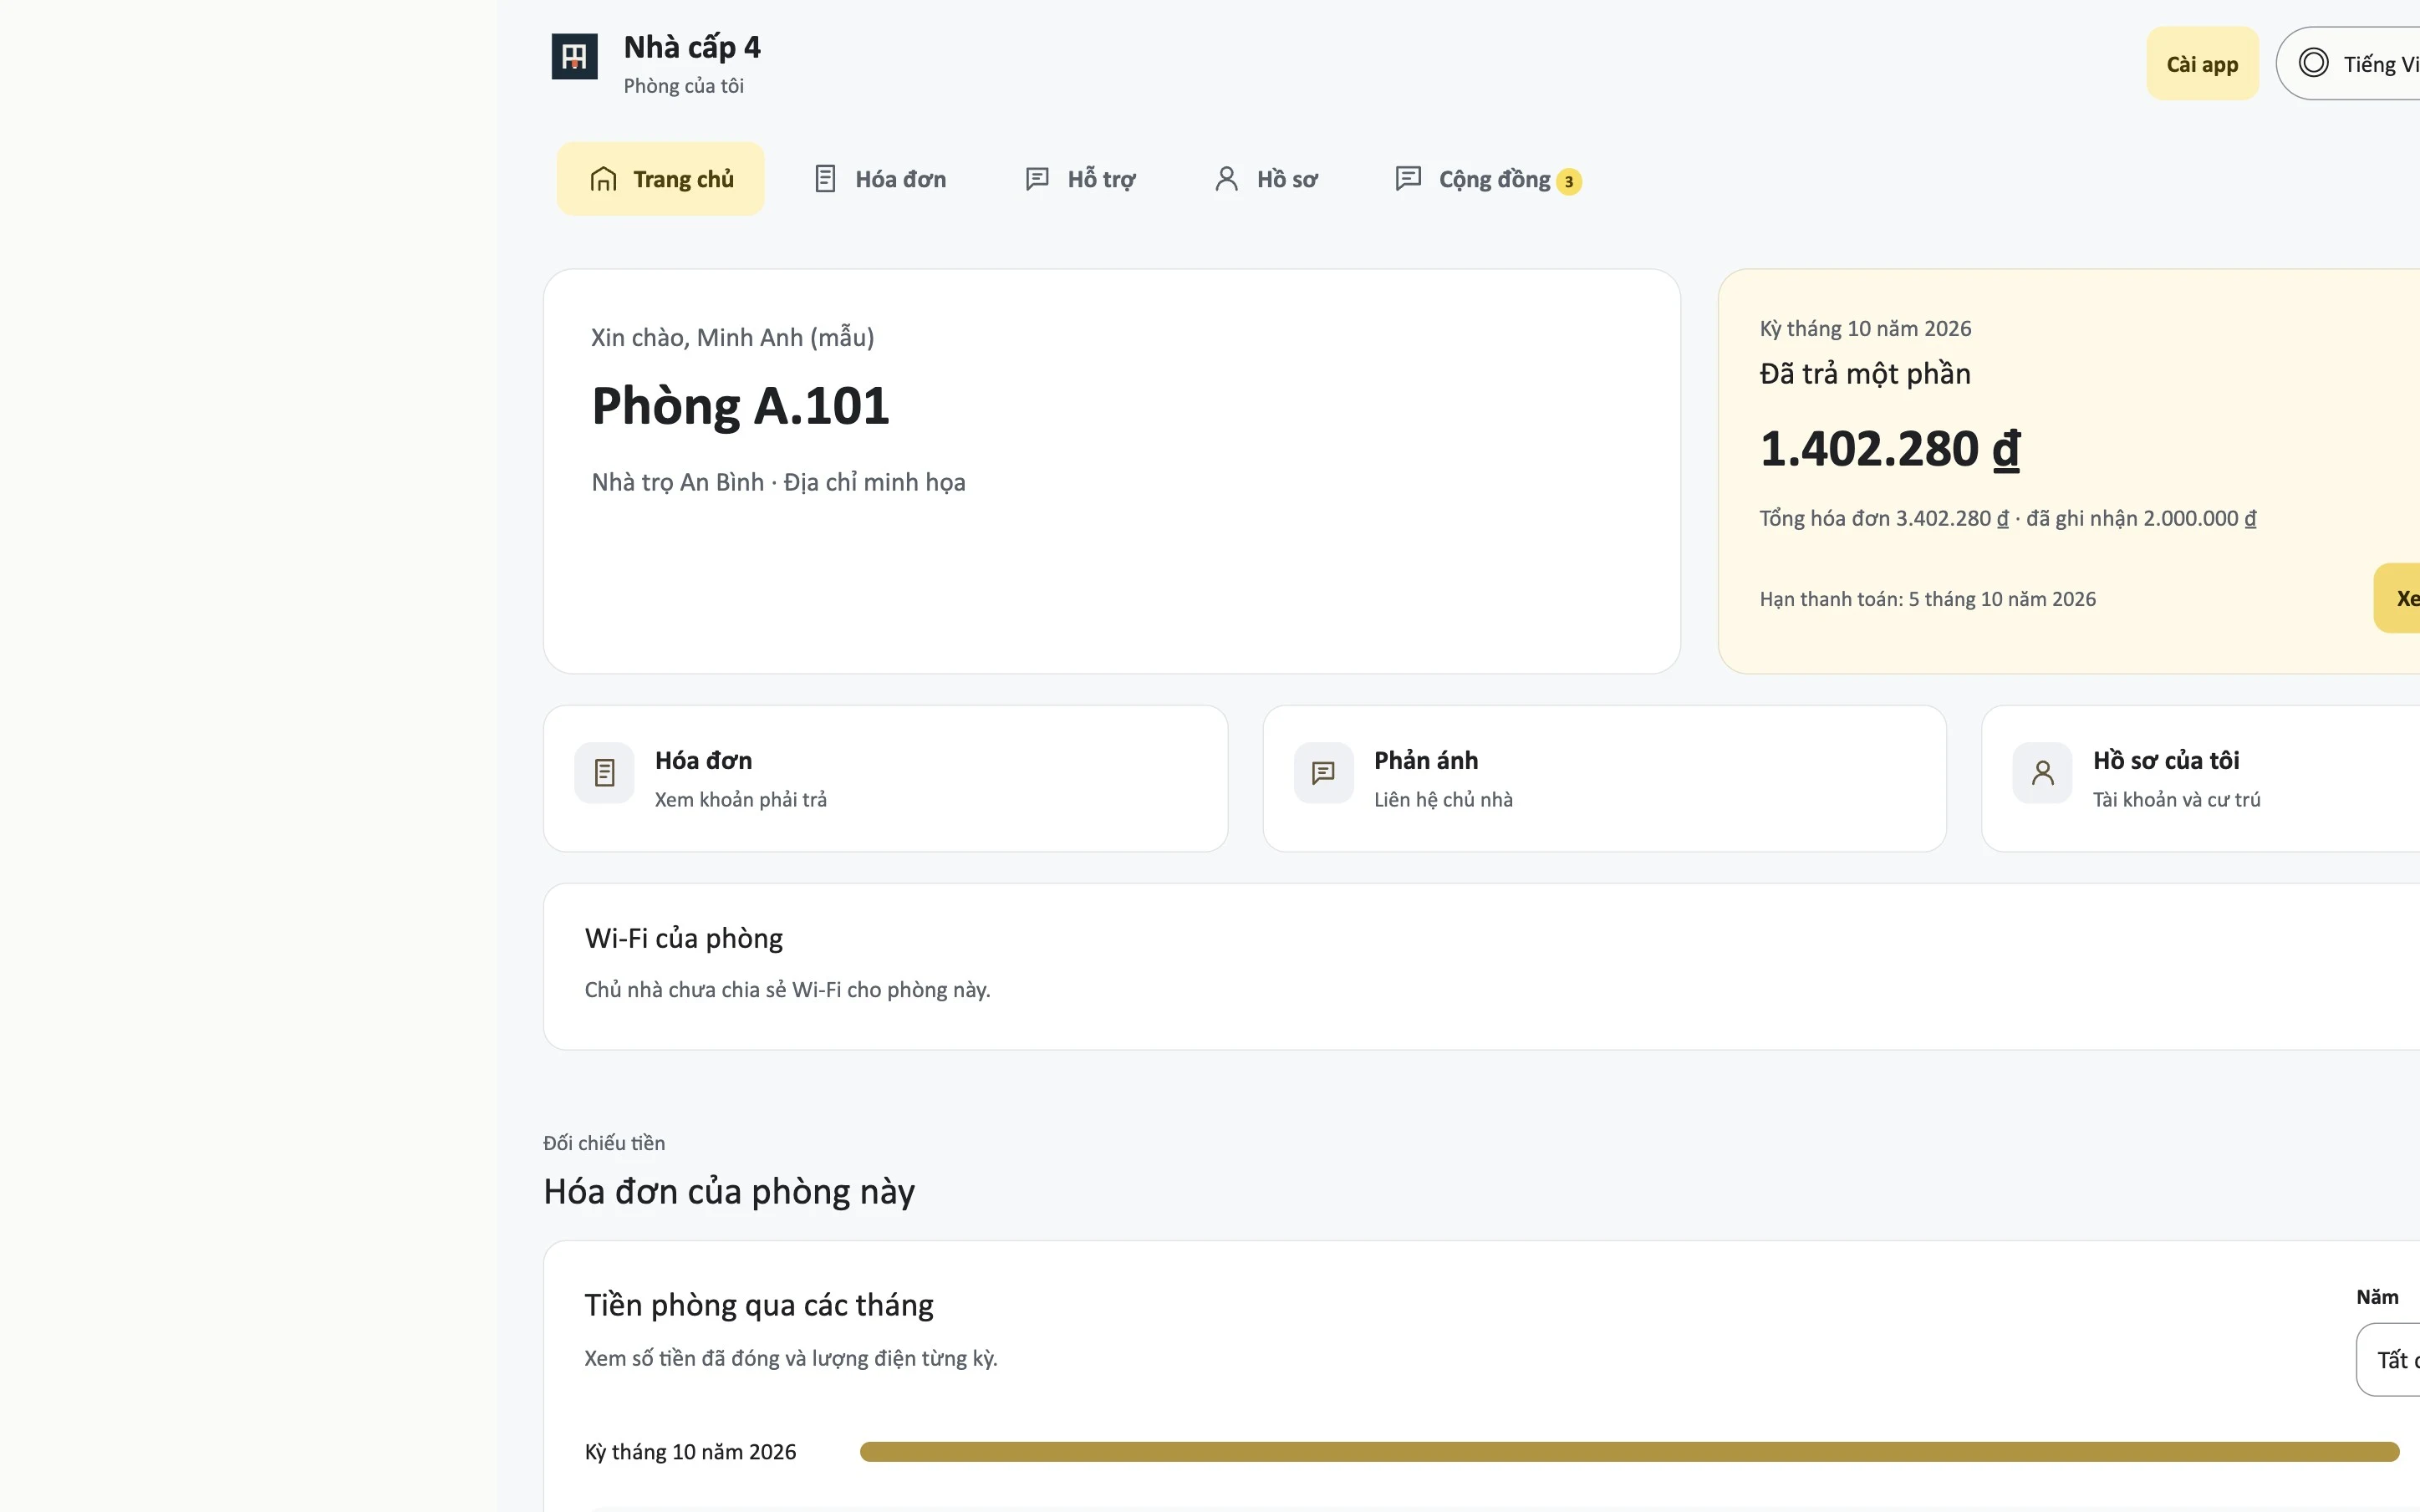The image size is (2420, 1512).
Task: Click the Tổng hóa đơn 3.402.280 đ line
Action: [2008, 518]
